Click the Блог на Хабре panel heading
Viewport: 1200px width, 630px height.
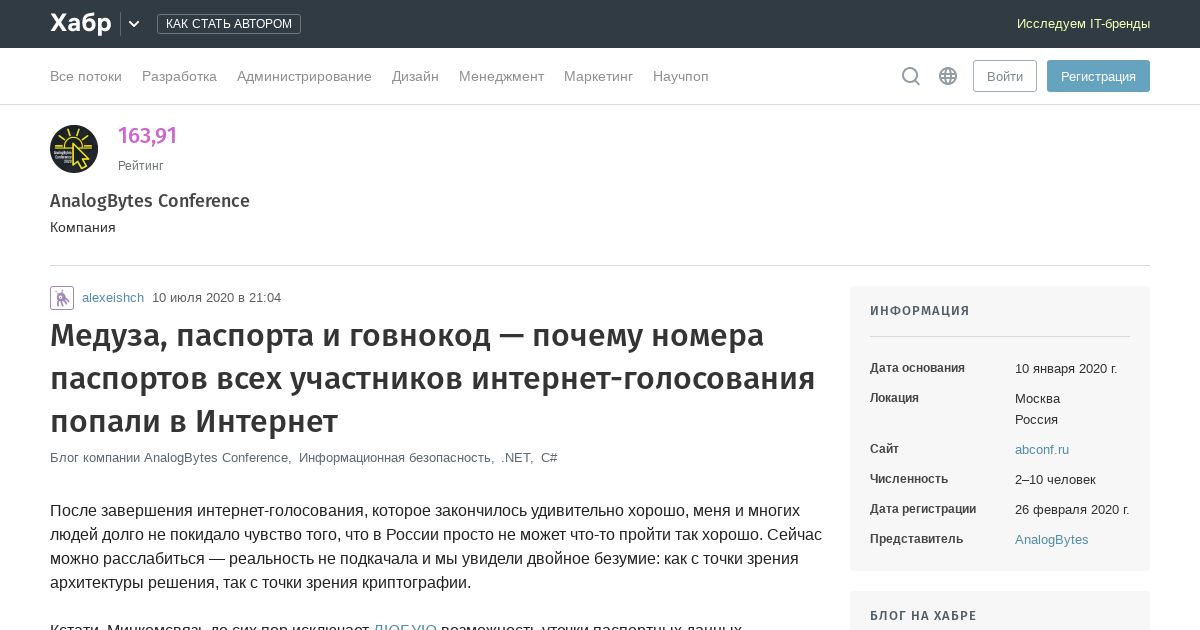pos(923,616)
